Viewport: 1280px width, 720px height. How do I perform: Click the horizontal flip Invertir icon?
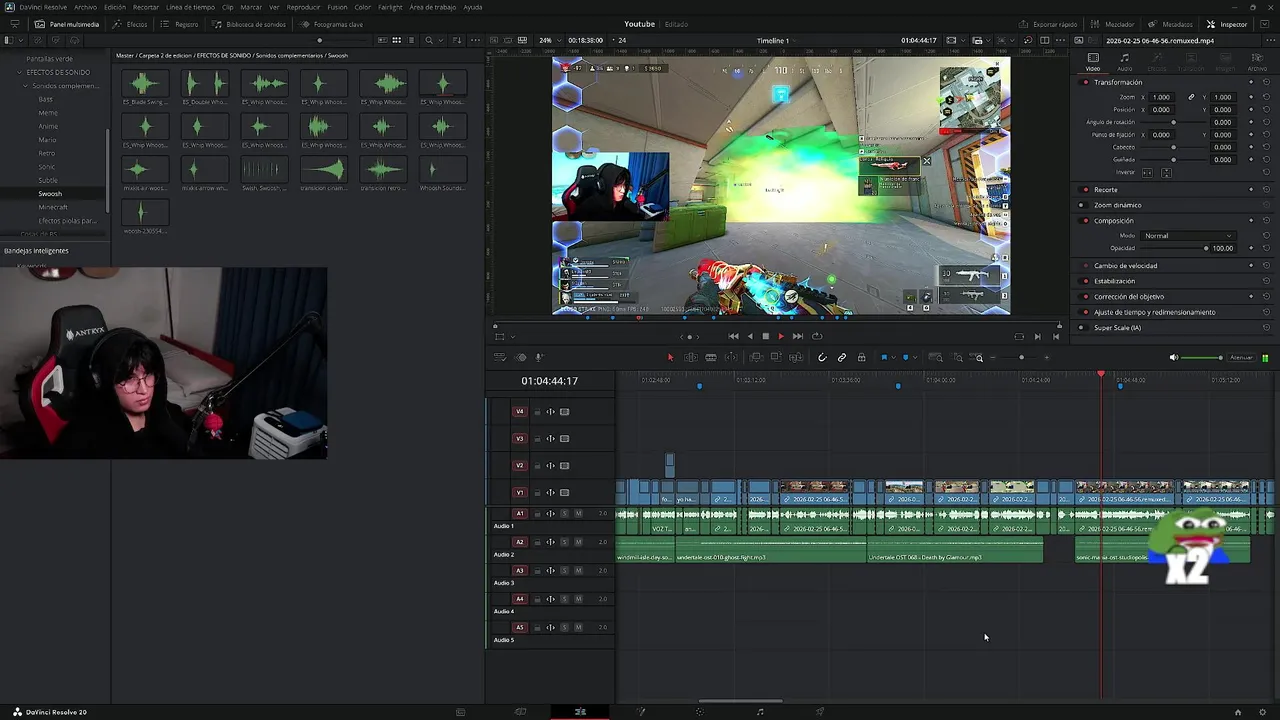coord(1147,172)
